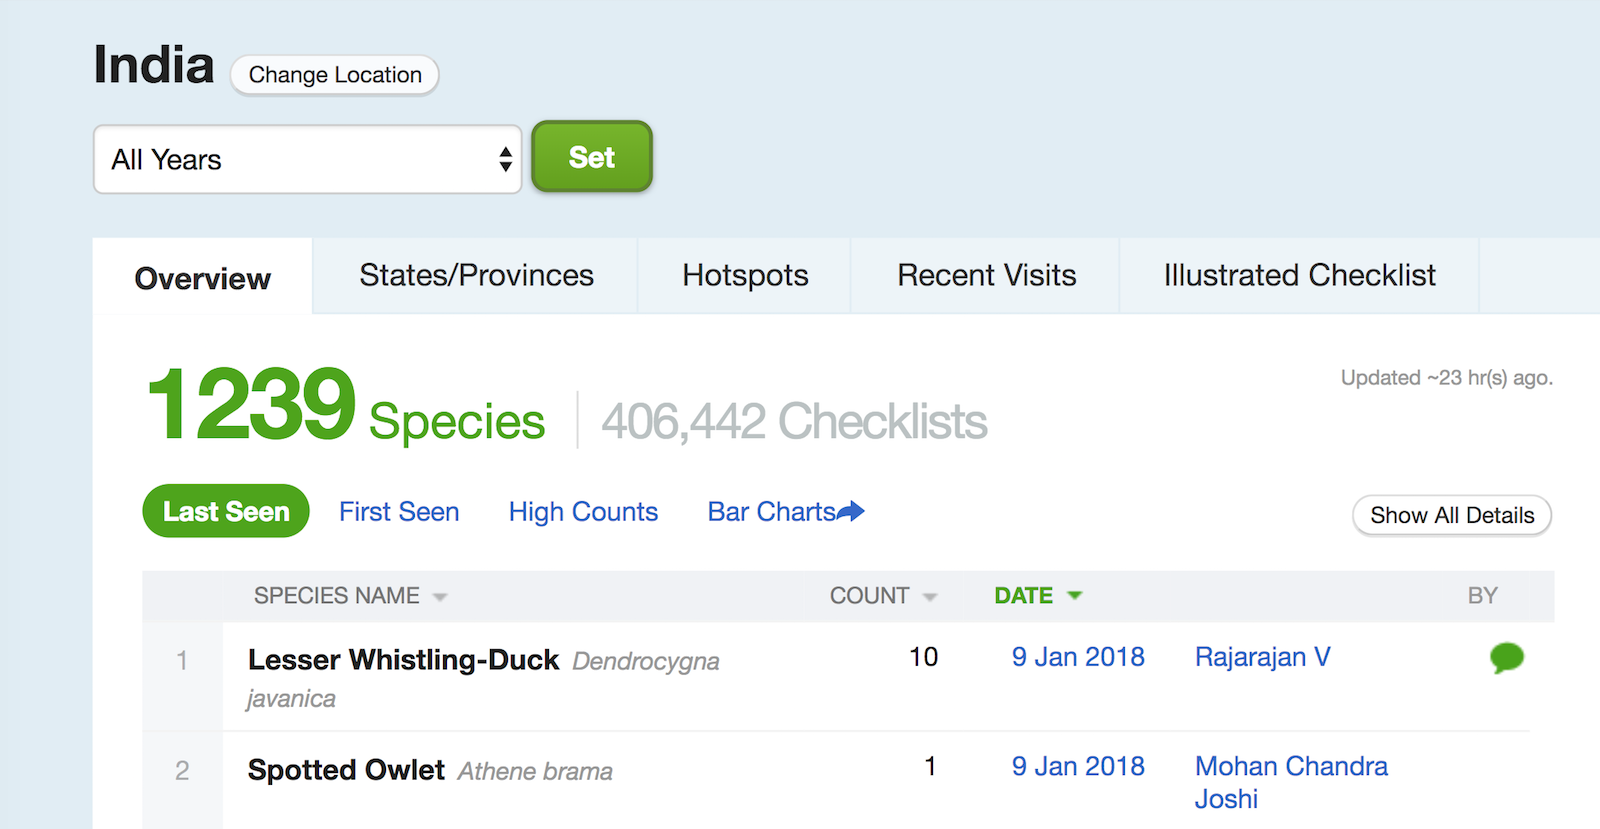Toggle to First Seen view
The width and height of the screenshot is (1600, 829).
399,511
